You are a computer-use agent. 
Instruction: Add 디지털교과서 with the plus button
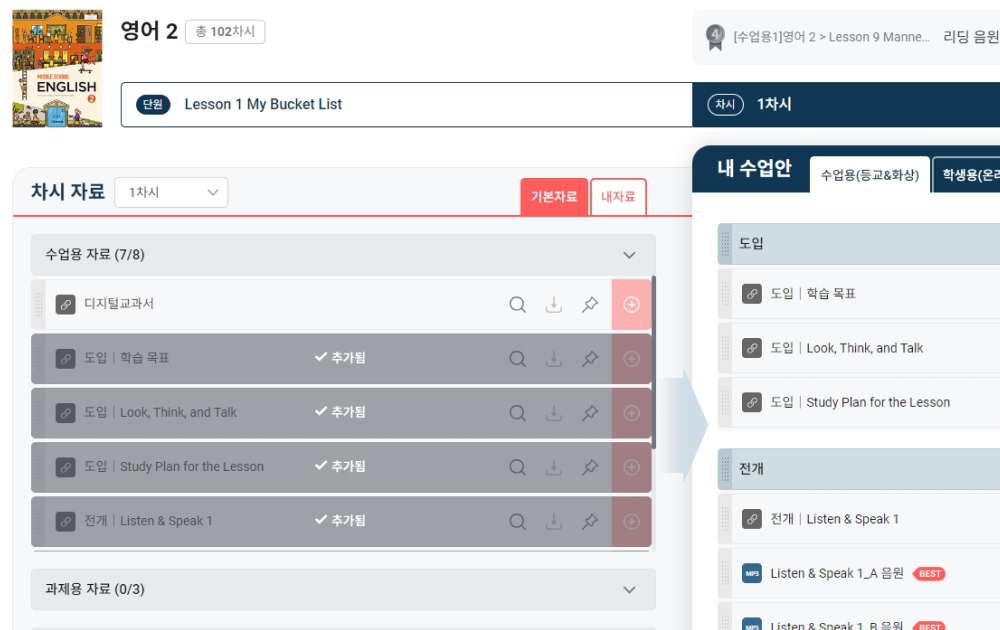point(631,305)
